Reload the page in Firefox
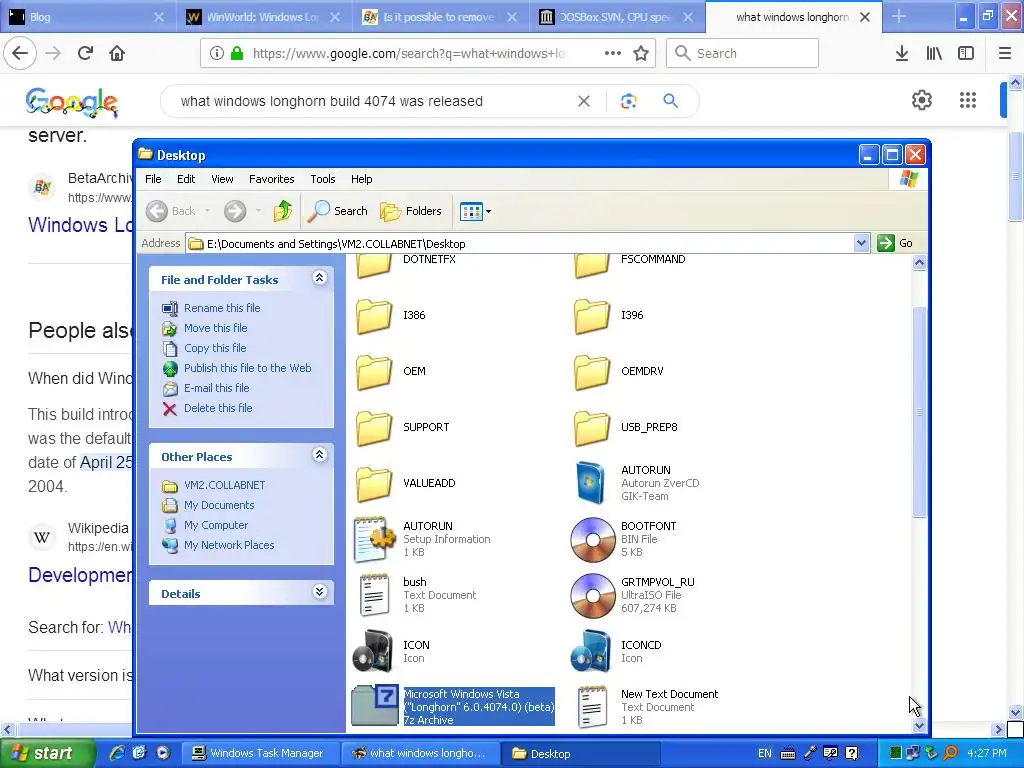This screenshot has width=1024, height=768. pos(86,54)
